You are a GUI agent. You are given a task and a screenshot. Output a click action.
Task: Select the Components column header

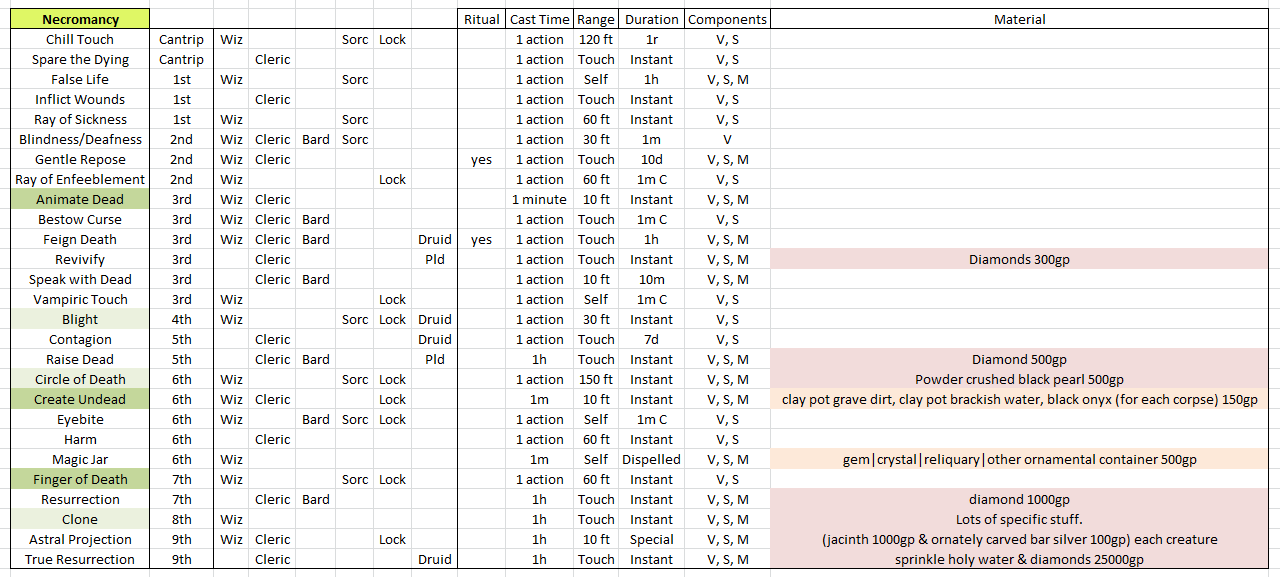pos(728,19)
